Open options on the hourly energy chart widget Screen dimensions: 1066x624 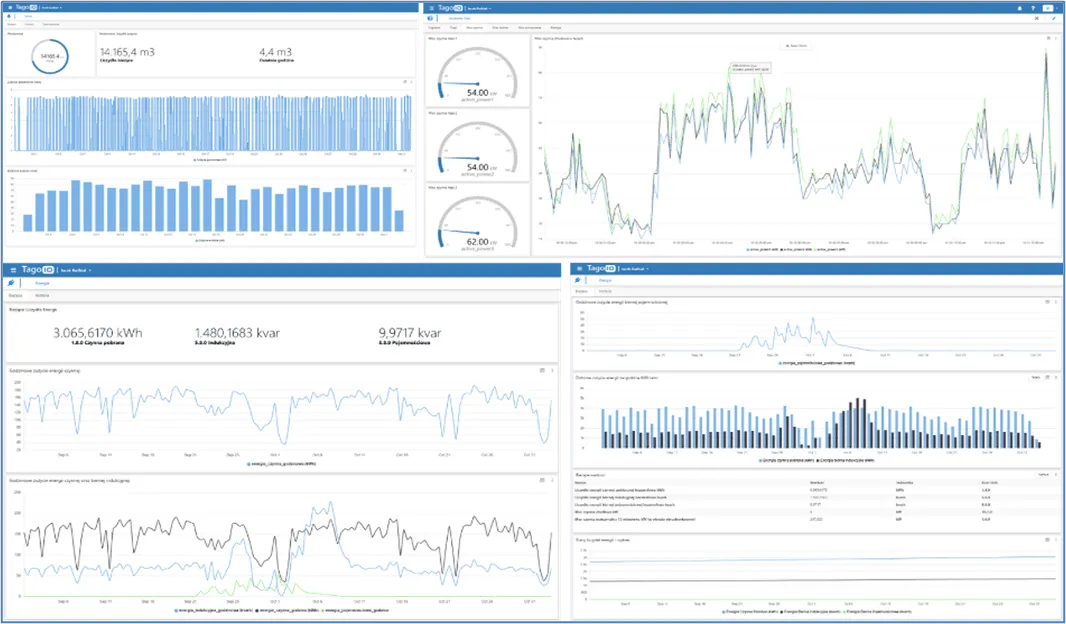pos(1058,301)
